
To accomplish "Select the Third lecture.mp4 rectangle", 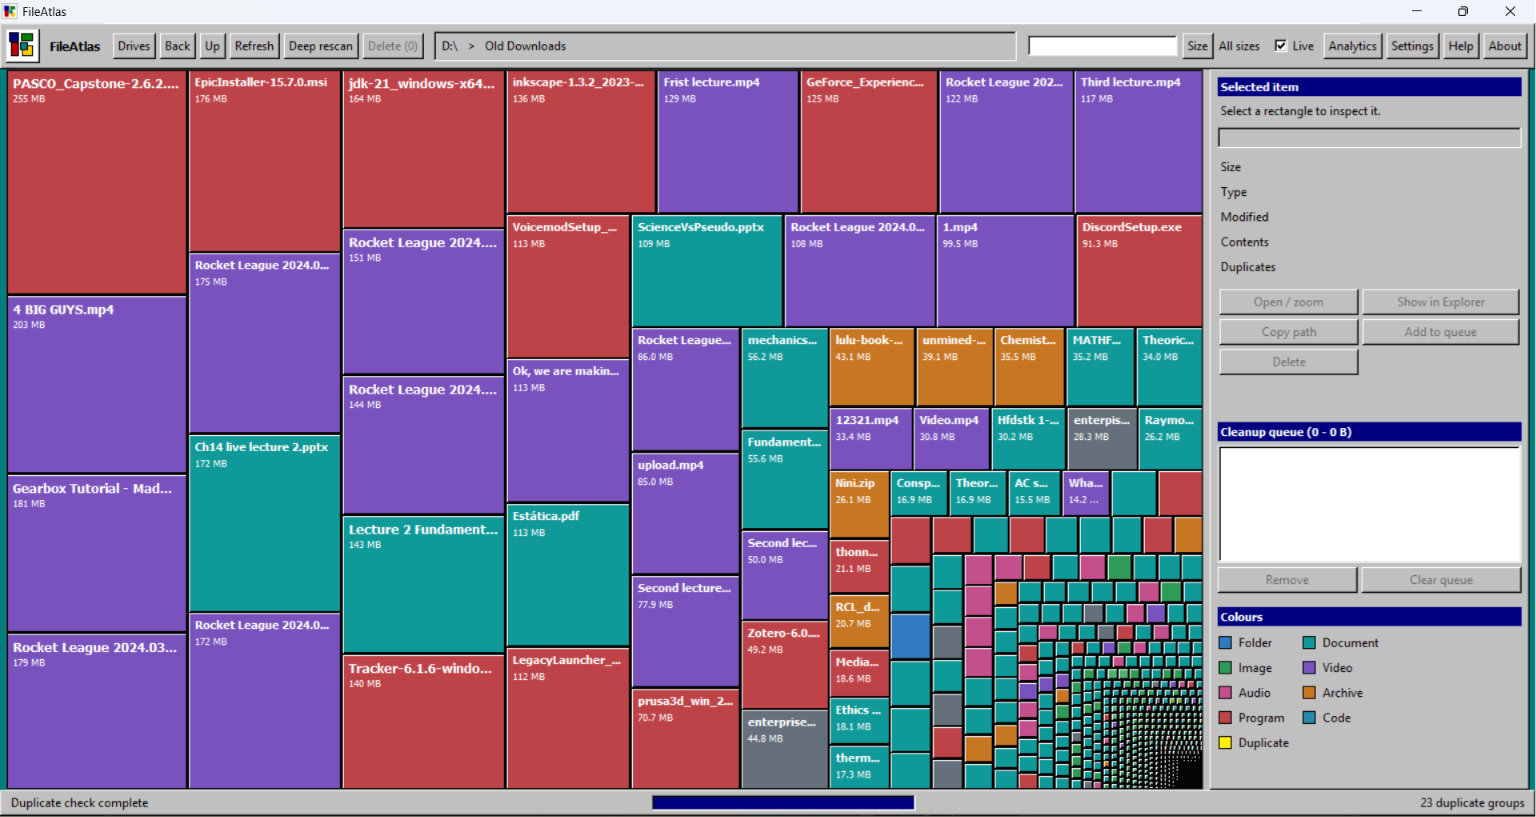I will (x=1138, y=142).
